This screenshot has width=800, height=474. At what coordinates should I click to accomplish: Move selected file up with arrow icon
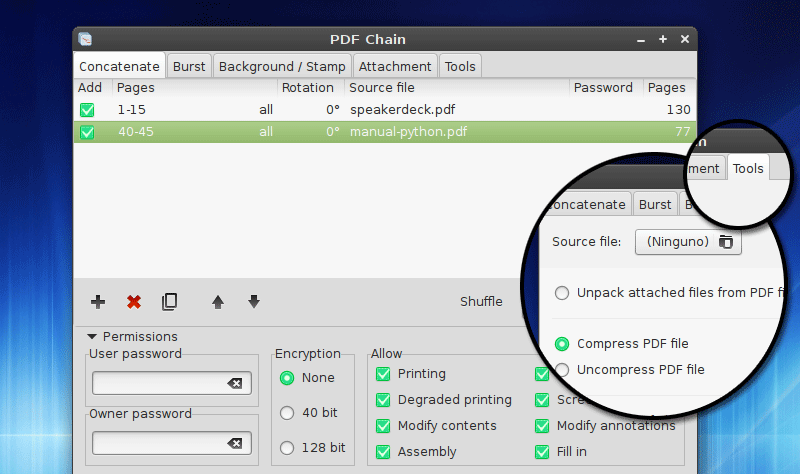(218, 302)
